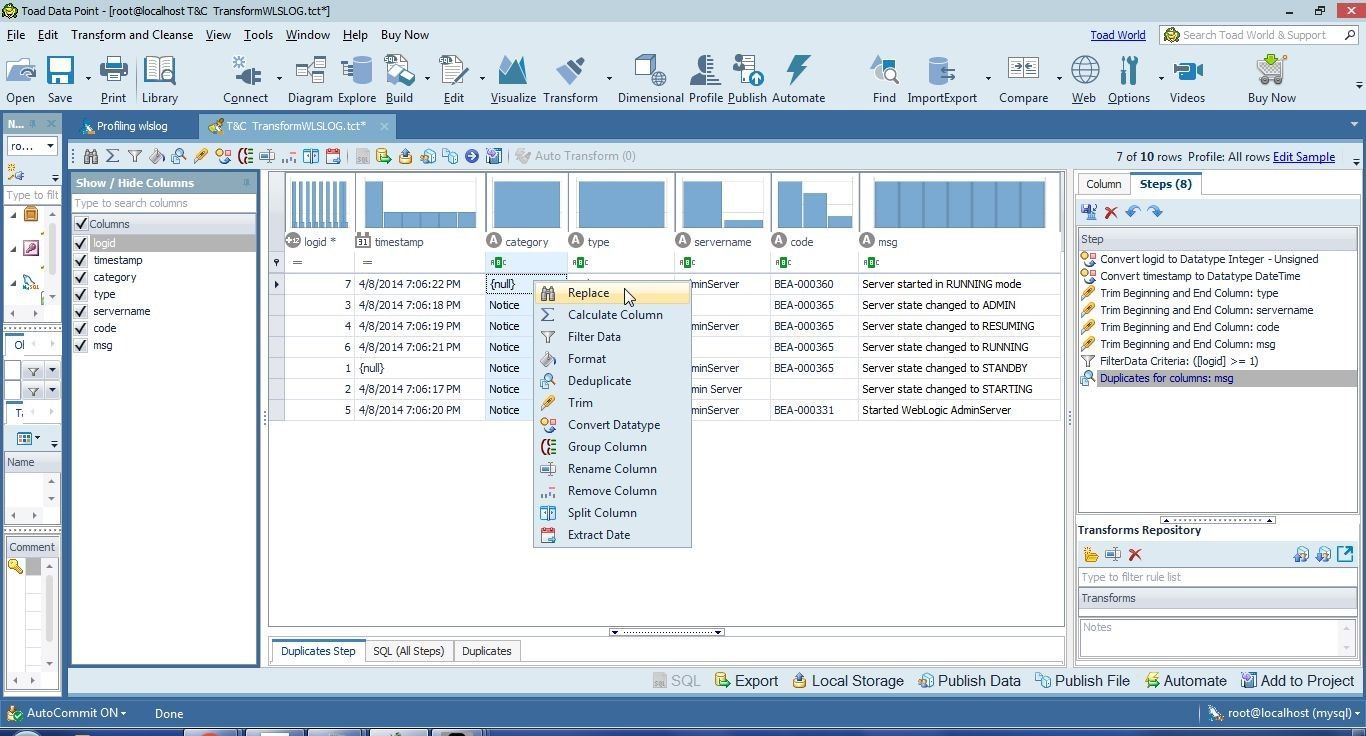Click the Profile toolbar icon

click(705, 79)
